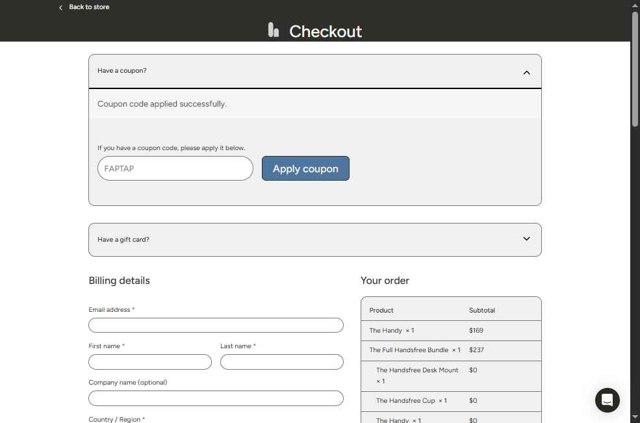Focus the Email address field
The image size is (640, 423).
216,325
